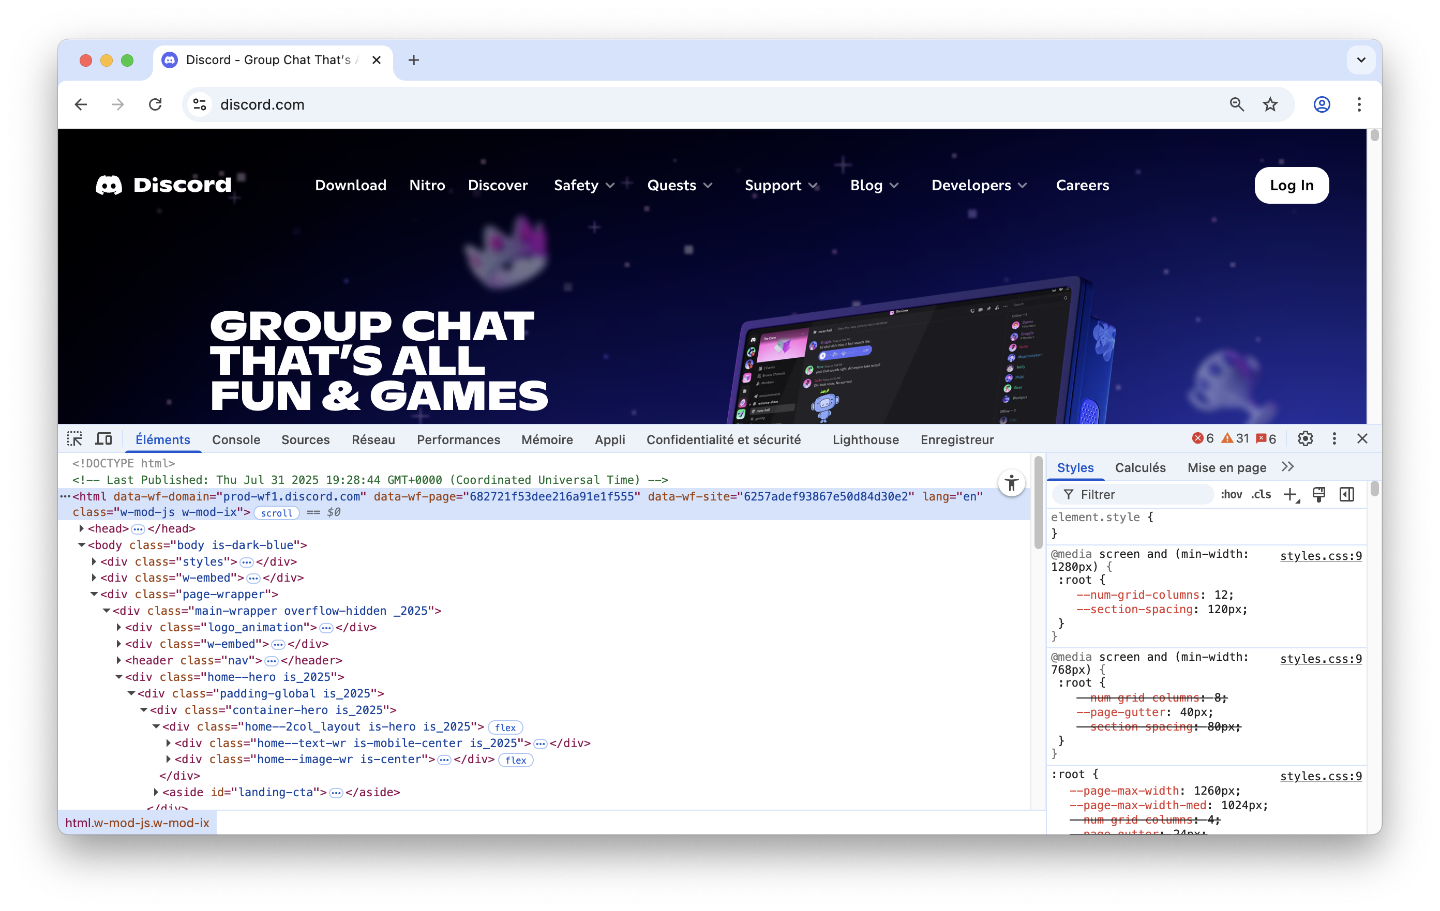Open the Download nav link
1440x911 pixels.
351,185
